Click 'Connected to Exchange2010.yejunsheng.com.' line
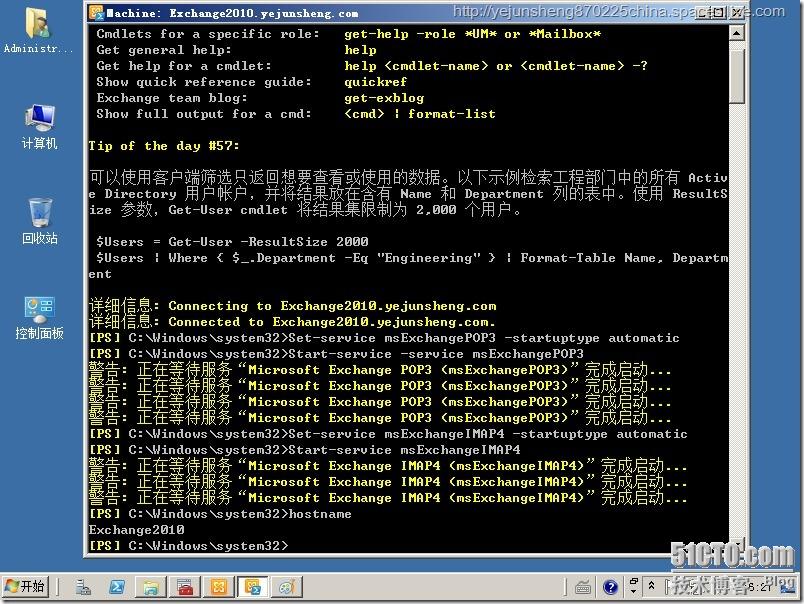 coord(332,322)
